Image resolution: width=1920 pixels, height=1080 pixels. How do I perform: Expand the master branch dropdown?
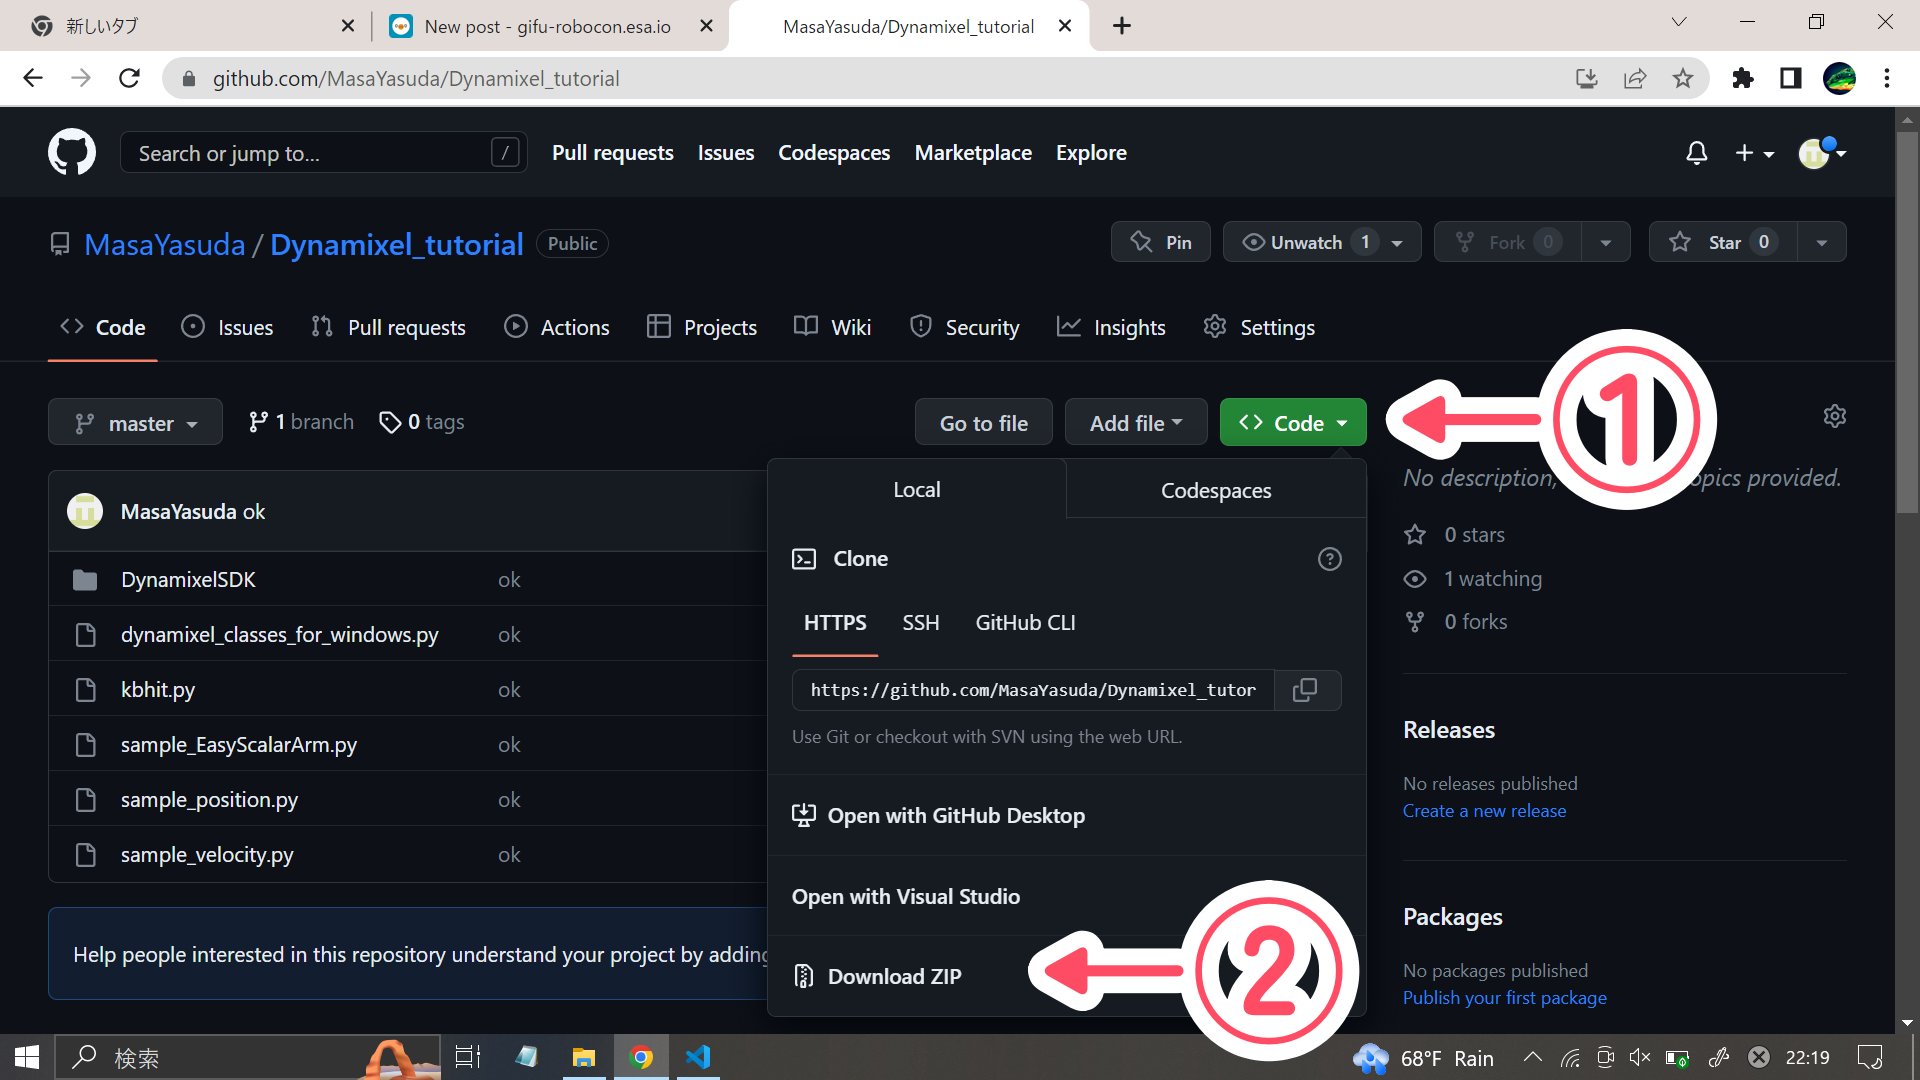(x=136, y=423)
